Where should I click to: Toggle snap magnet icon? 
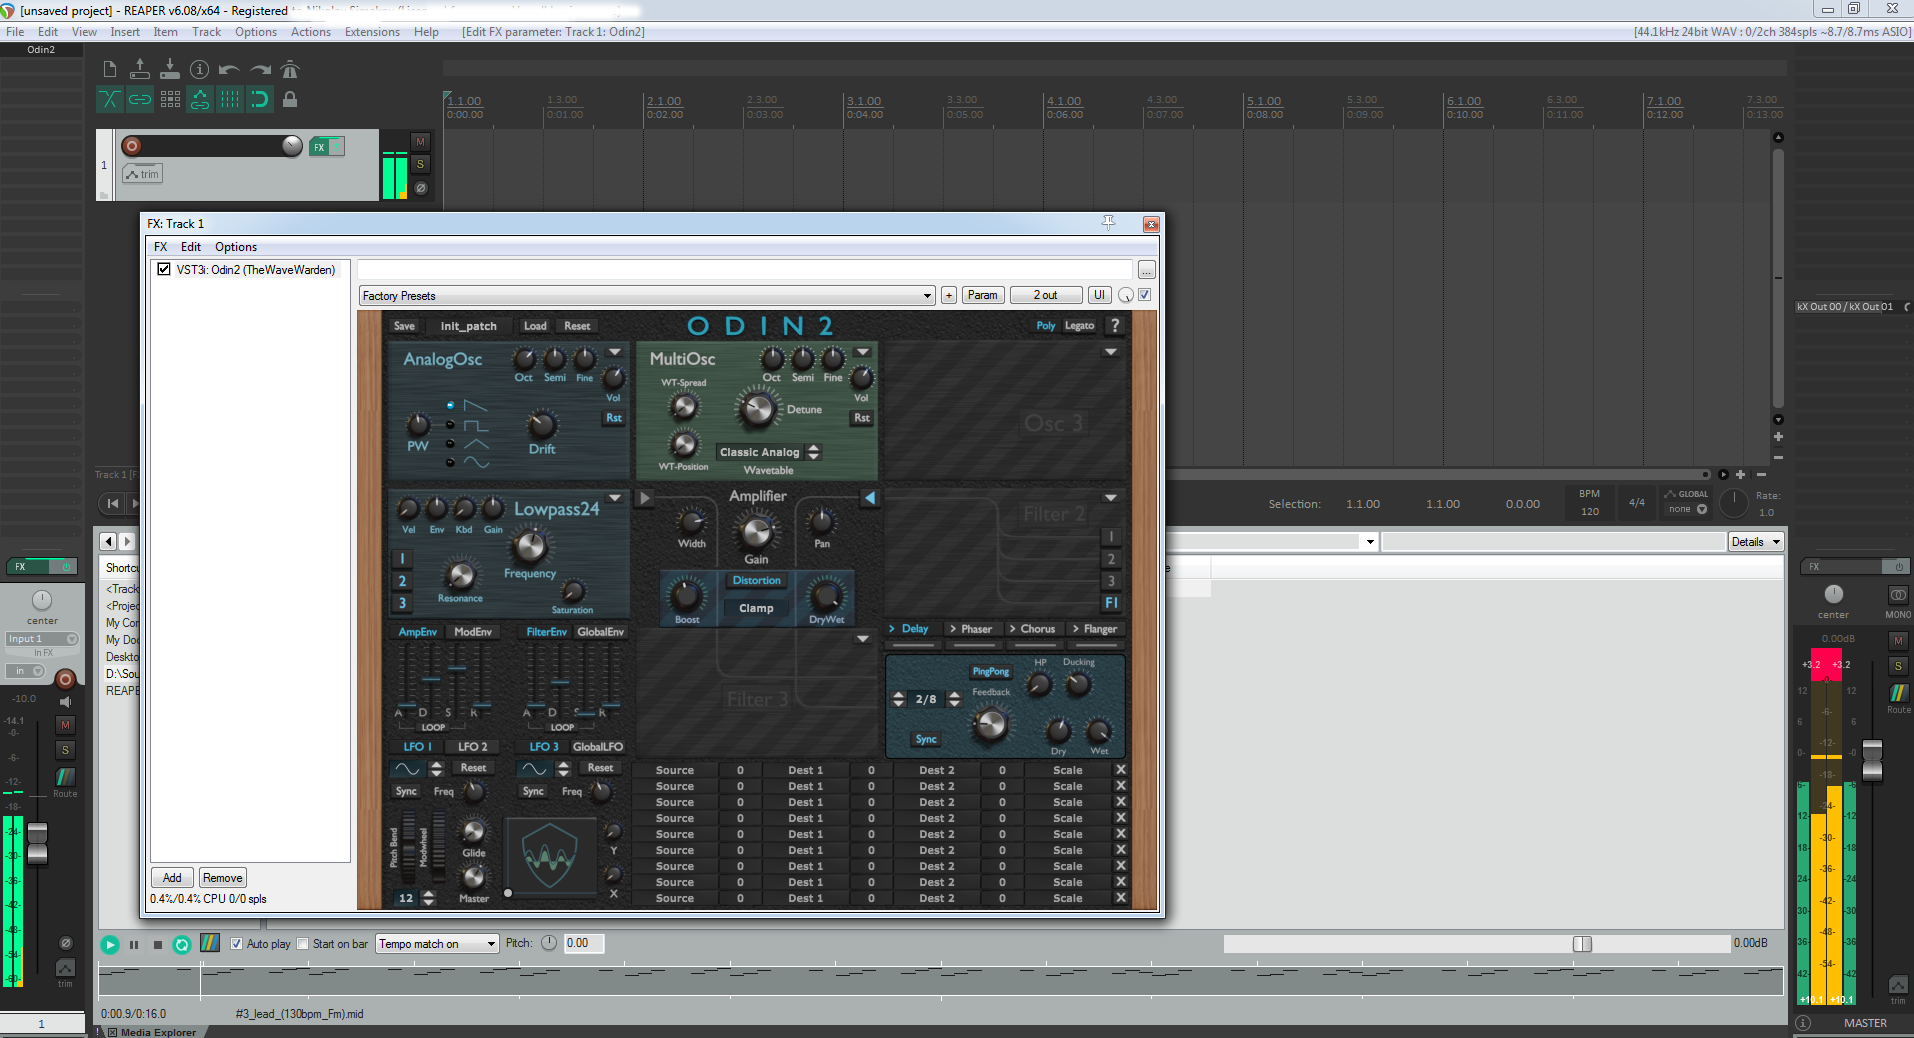click(x=260, y=99)
